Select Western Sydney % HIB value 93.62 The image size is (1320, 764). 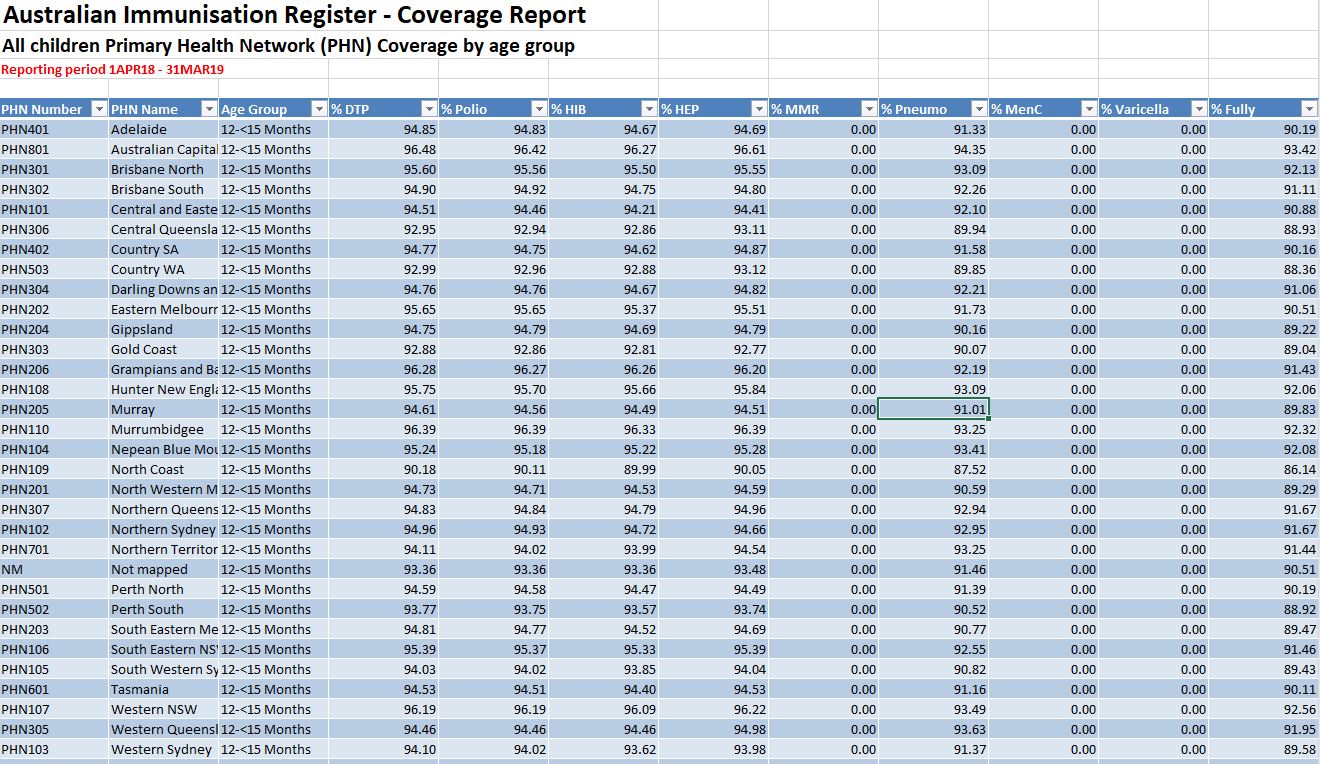[x=603, y=749]
